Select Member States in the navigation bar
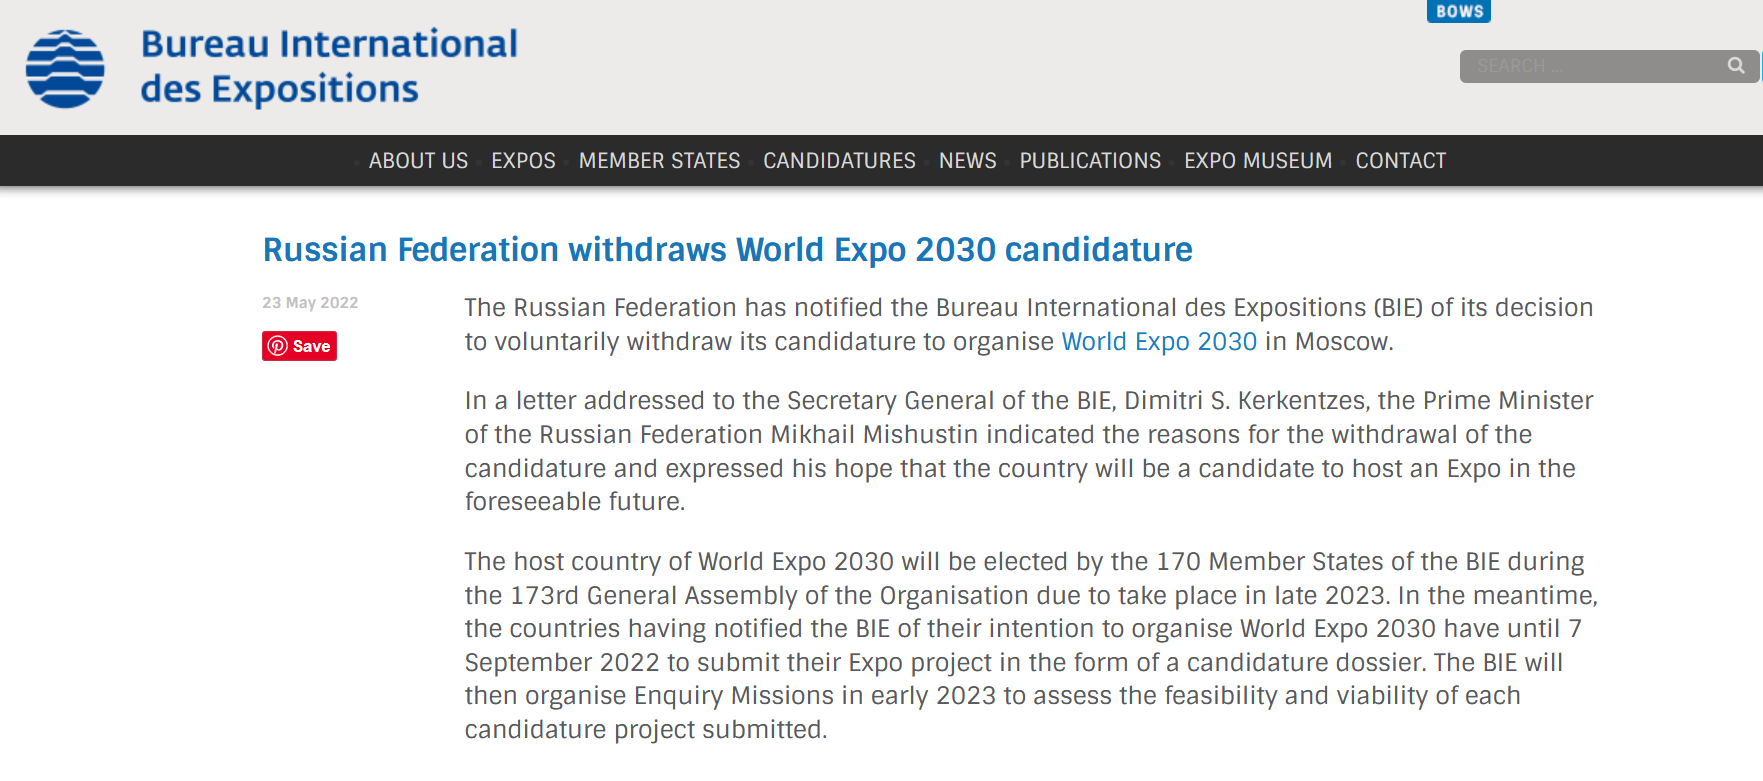This screenshot has width=1763, height=781. pos(659,161)
